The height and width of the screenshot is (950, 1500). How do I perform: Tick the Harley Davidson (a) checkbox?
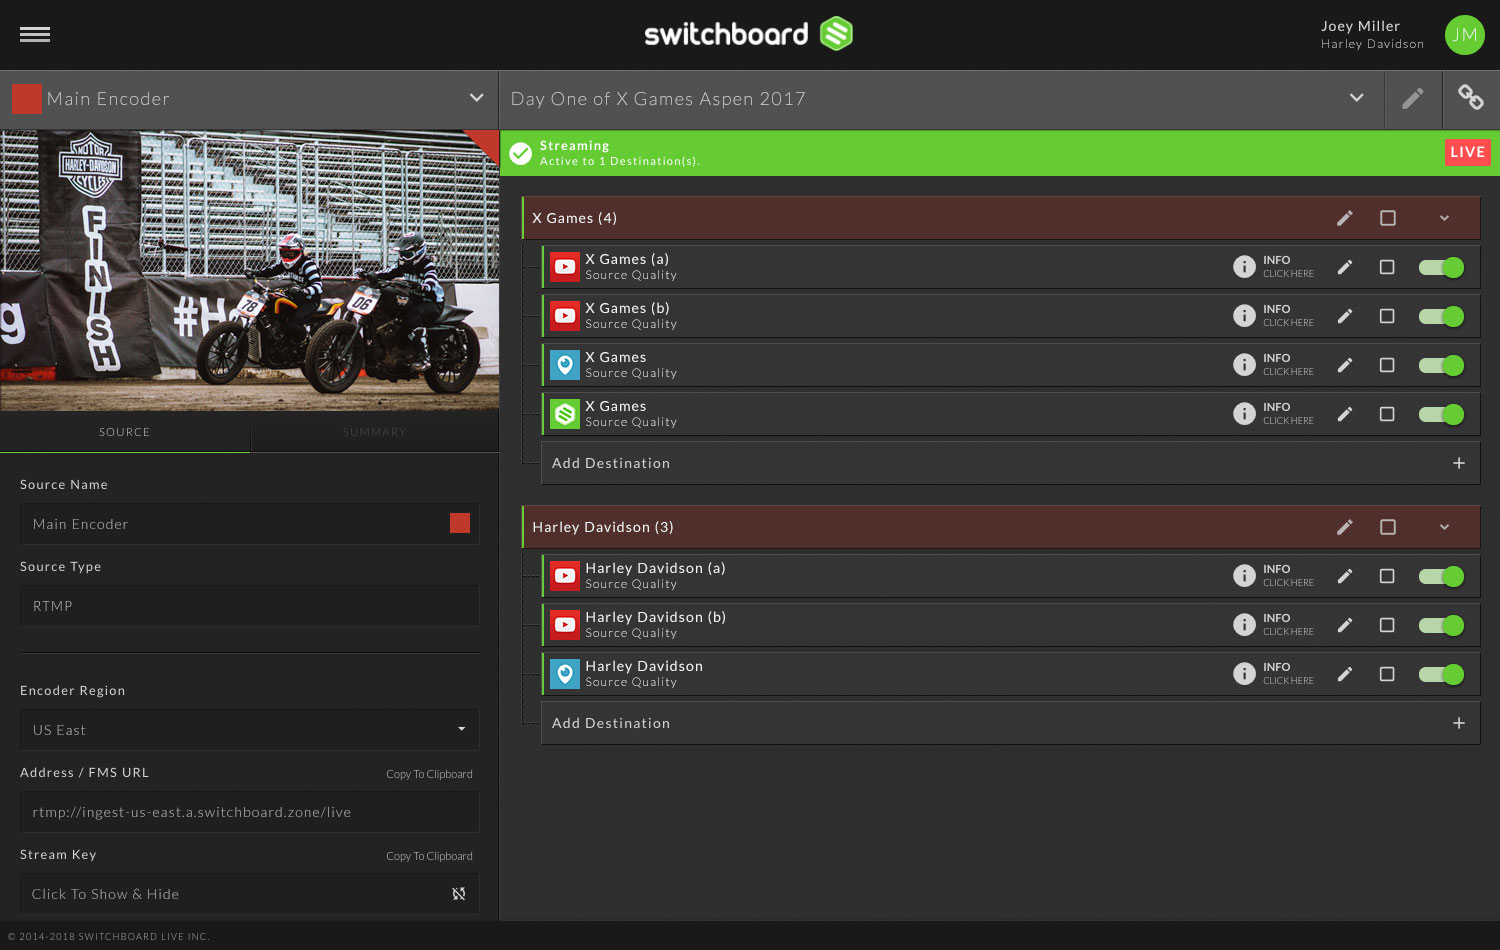(1387, 576)
